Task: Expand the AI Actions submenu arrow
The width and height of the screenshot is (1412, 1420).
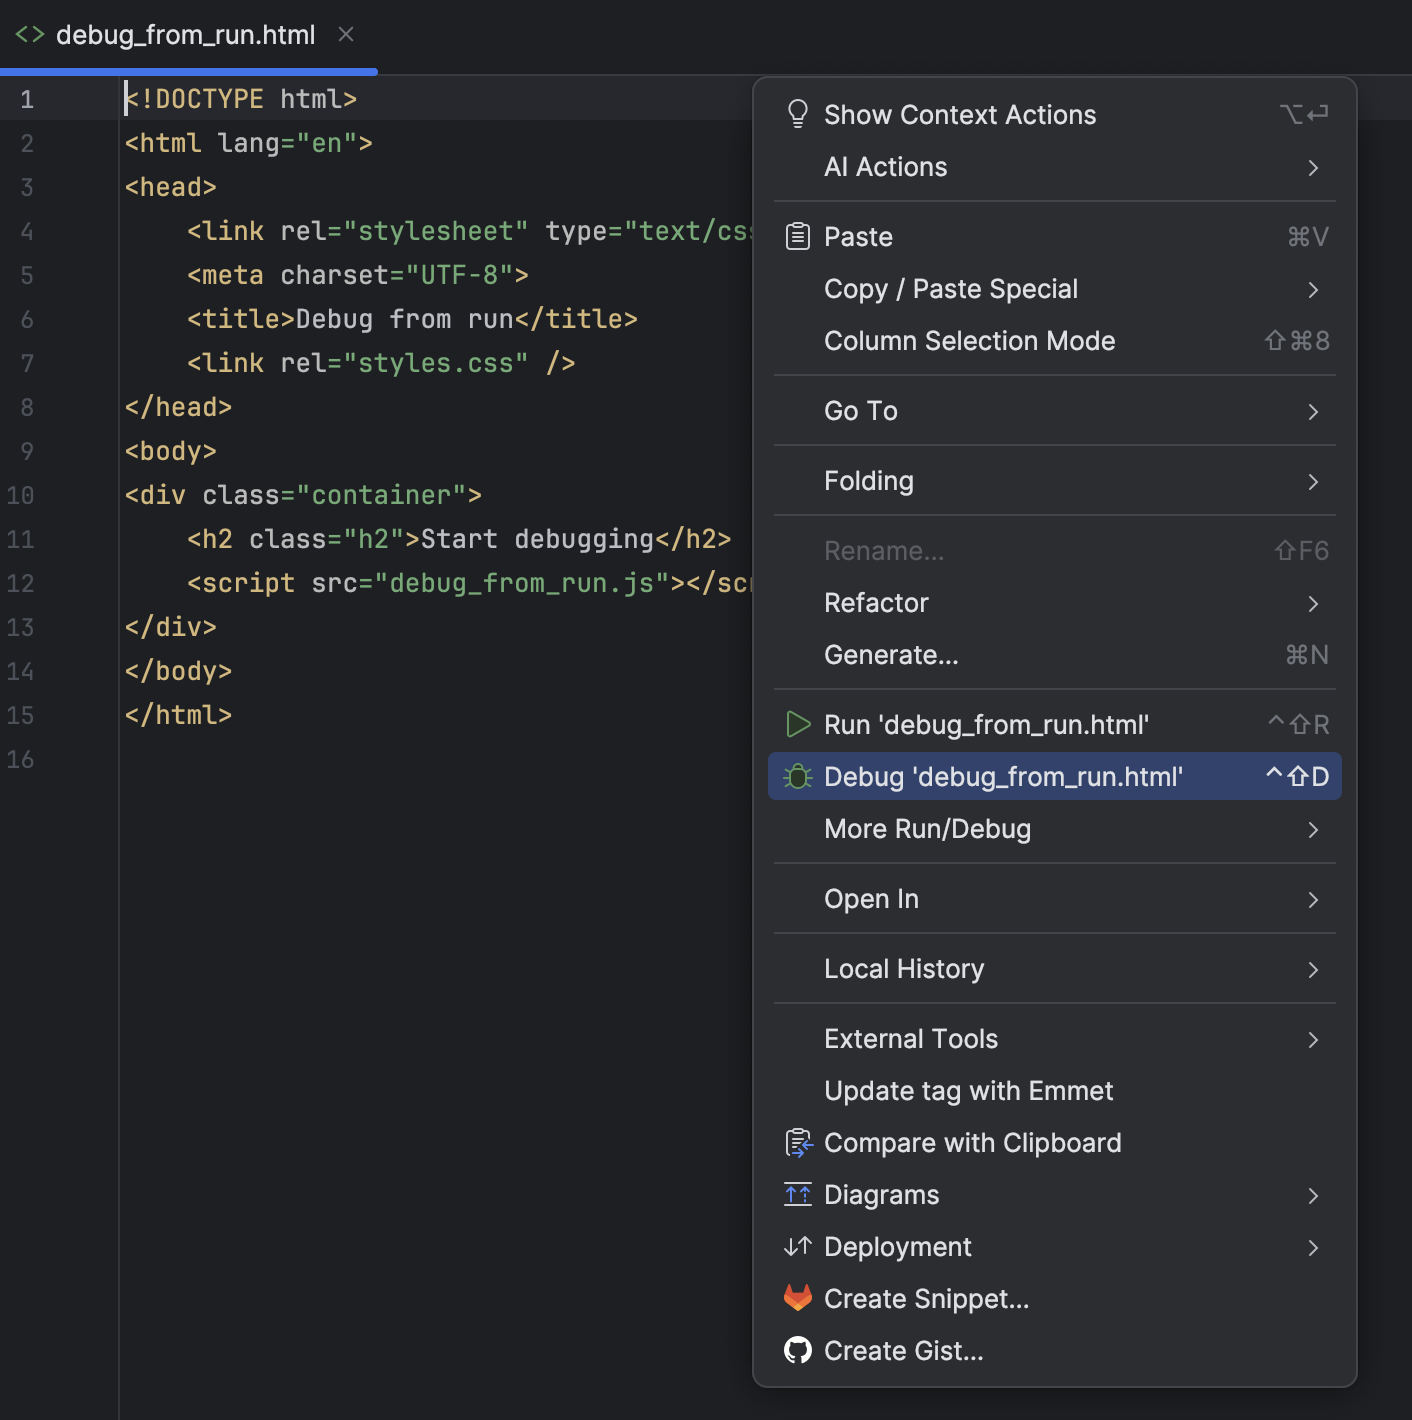Action: (1313, 167)
